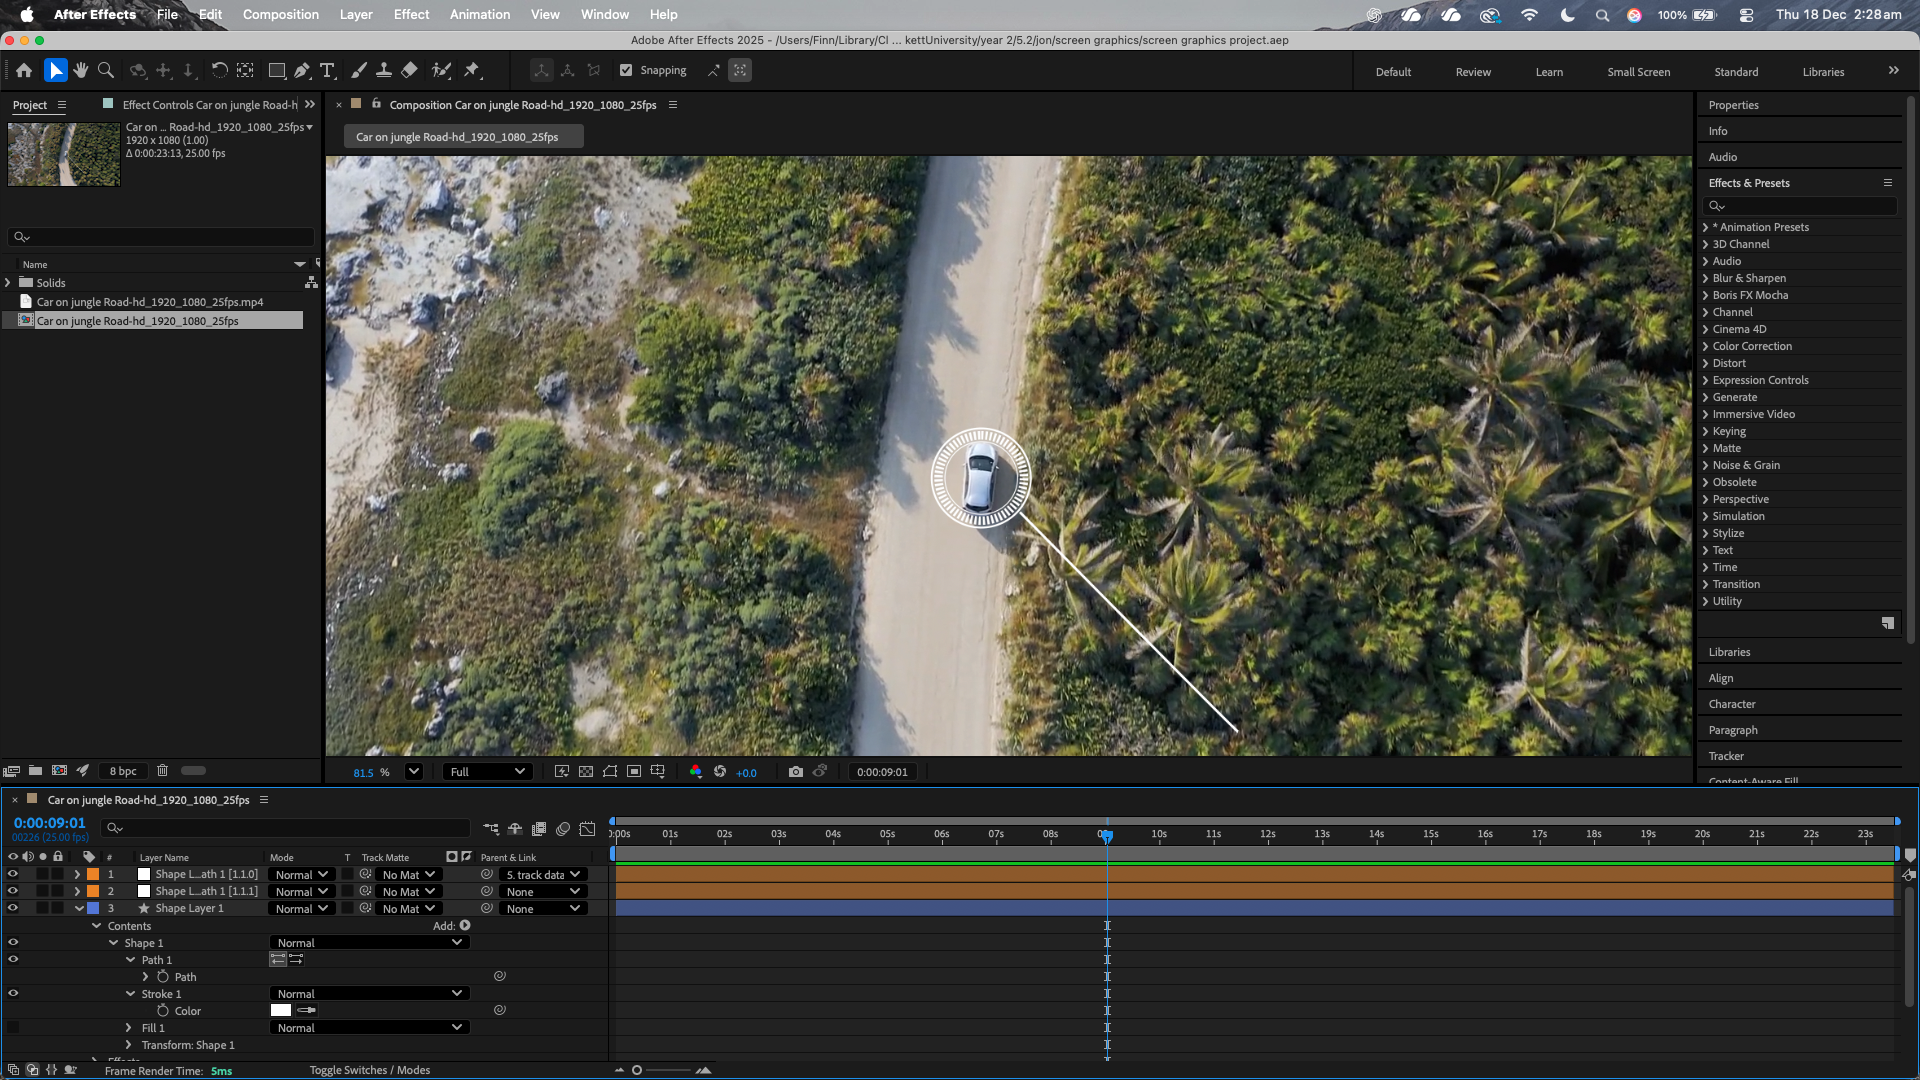Click the current time display 0:00:09:01

[50, 823]
